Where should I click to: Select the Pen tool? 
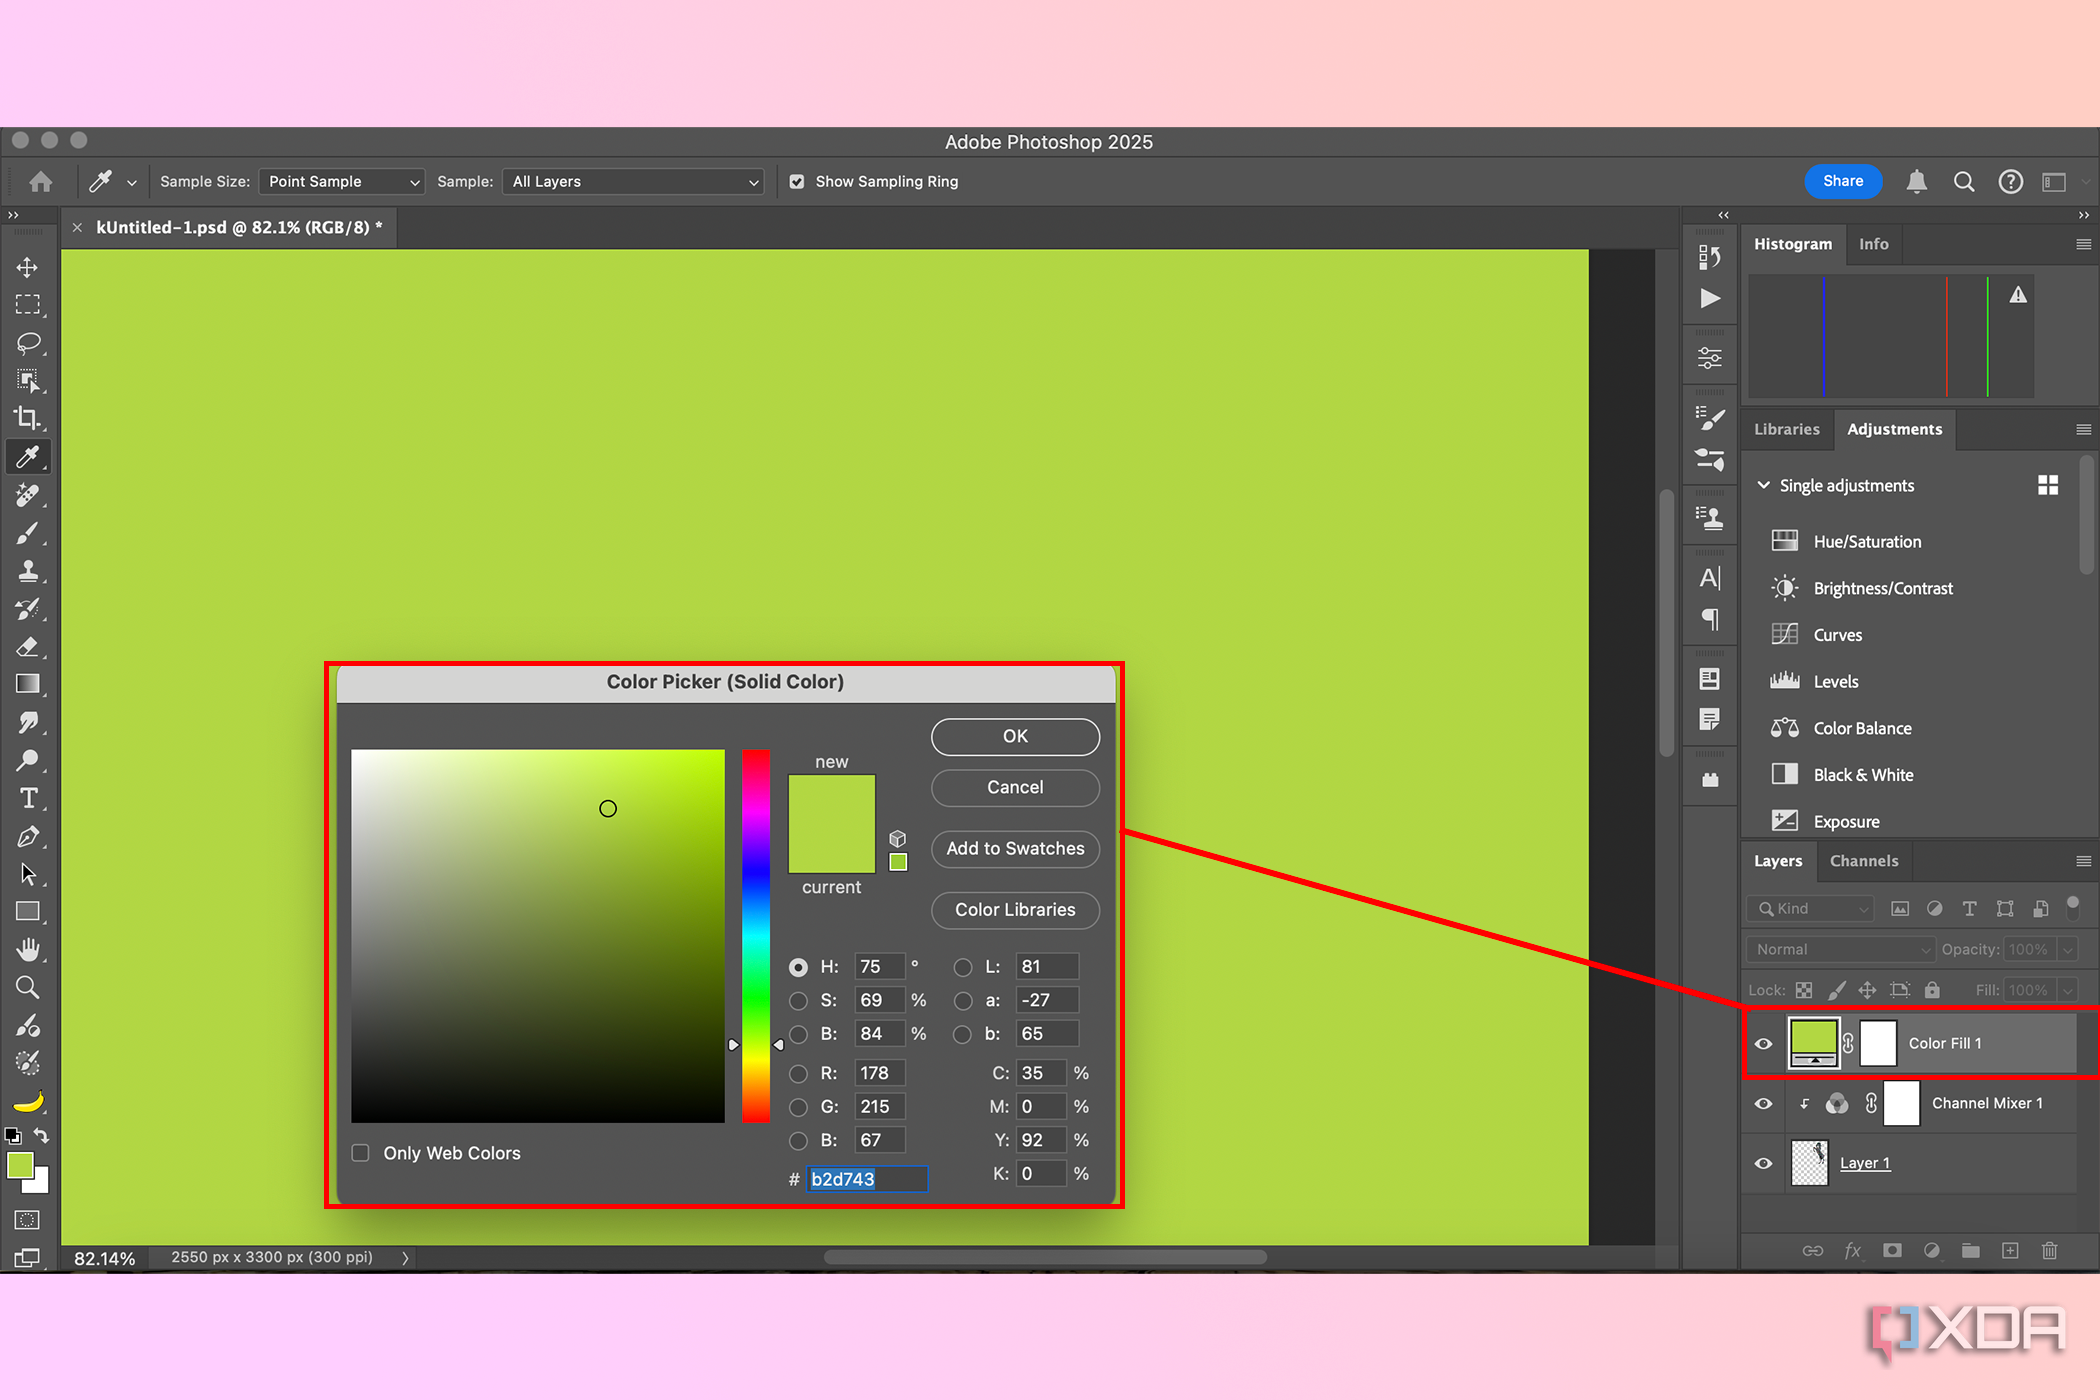[x=28, y=837]
